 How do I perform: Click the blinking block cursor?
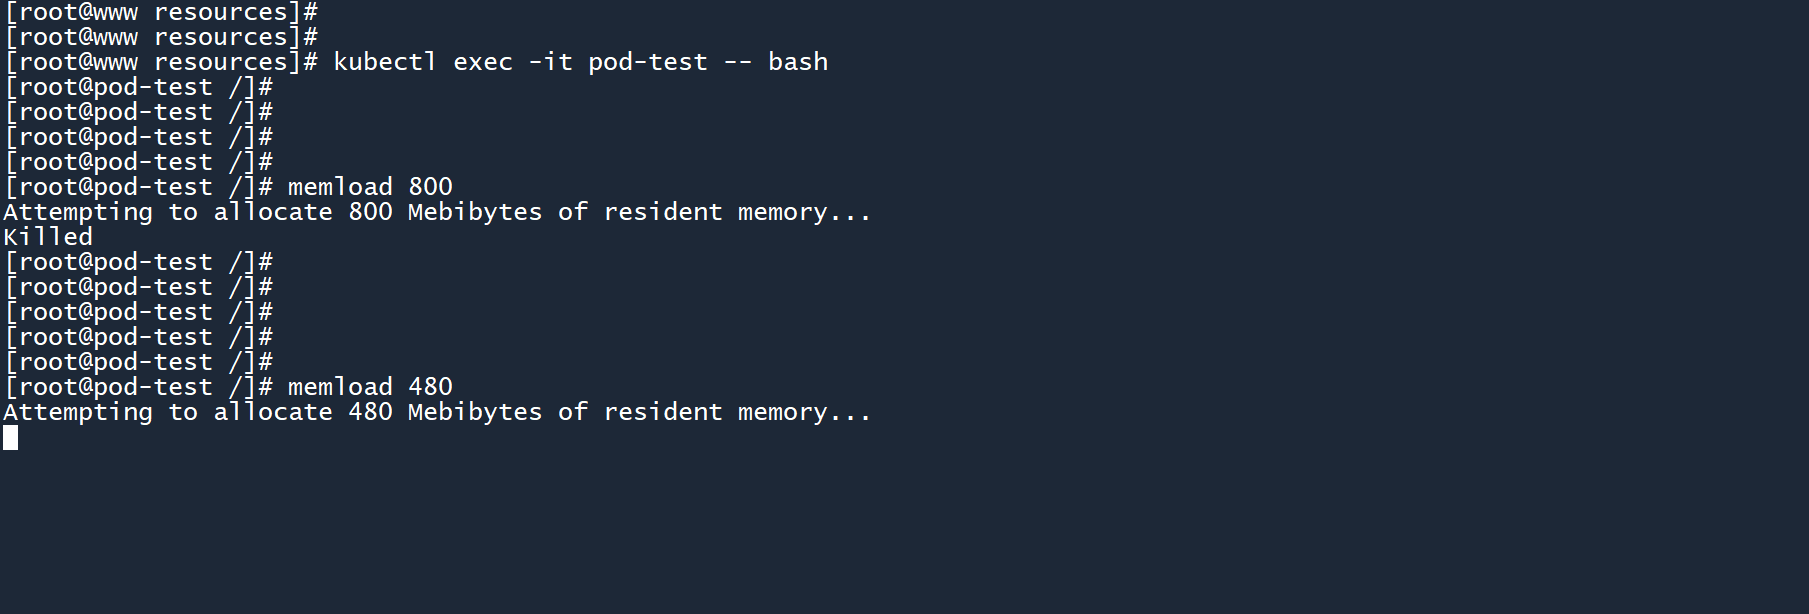(10, 437)
